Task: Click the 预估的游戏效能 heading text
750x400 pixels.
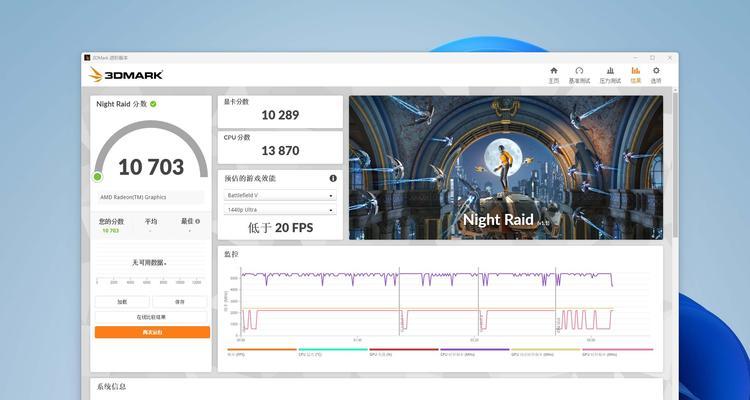Action: [x=250, y=178]
